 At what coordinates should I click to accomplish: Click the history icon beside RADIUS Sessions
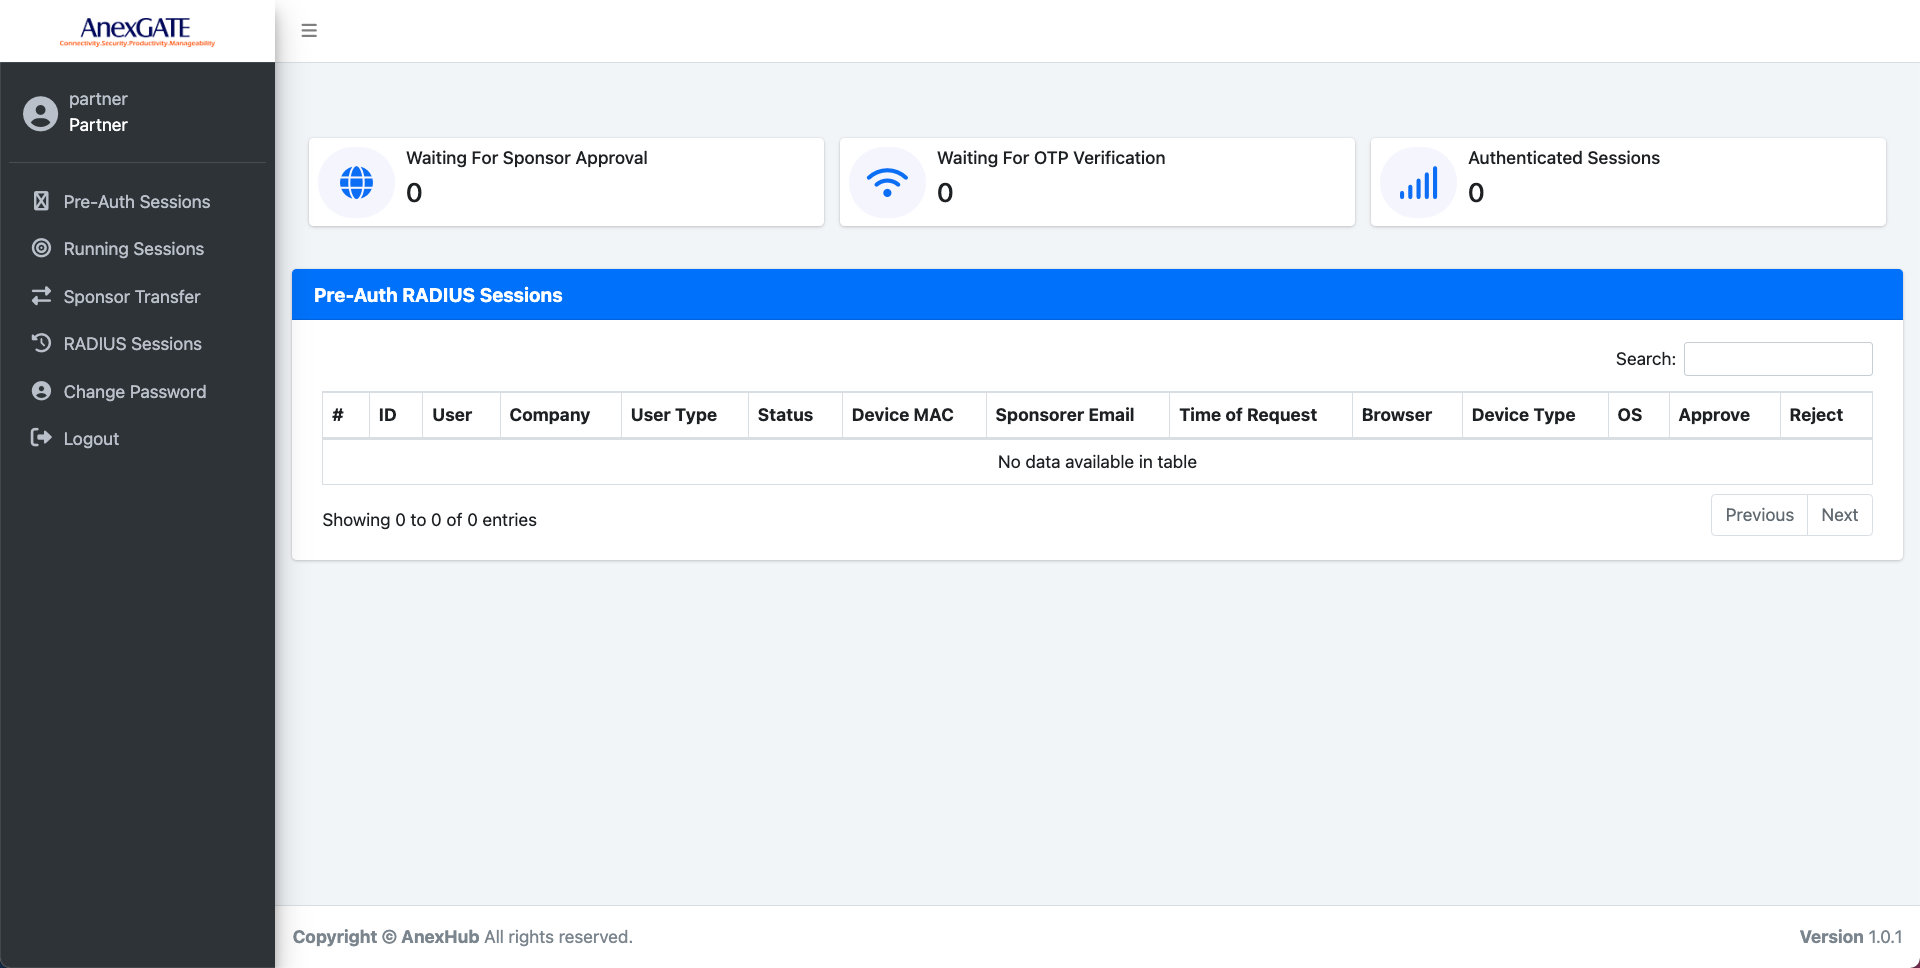(x=41, y=343)
